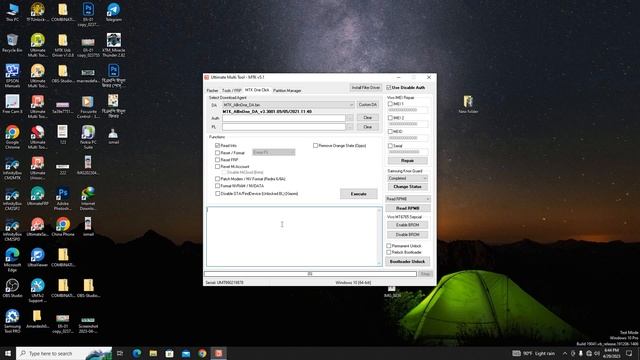This screenshot has width=640, height=360.
Task: Open the EPSON Manuals shortcut
Action: (x=12, y=75)
